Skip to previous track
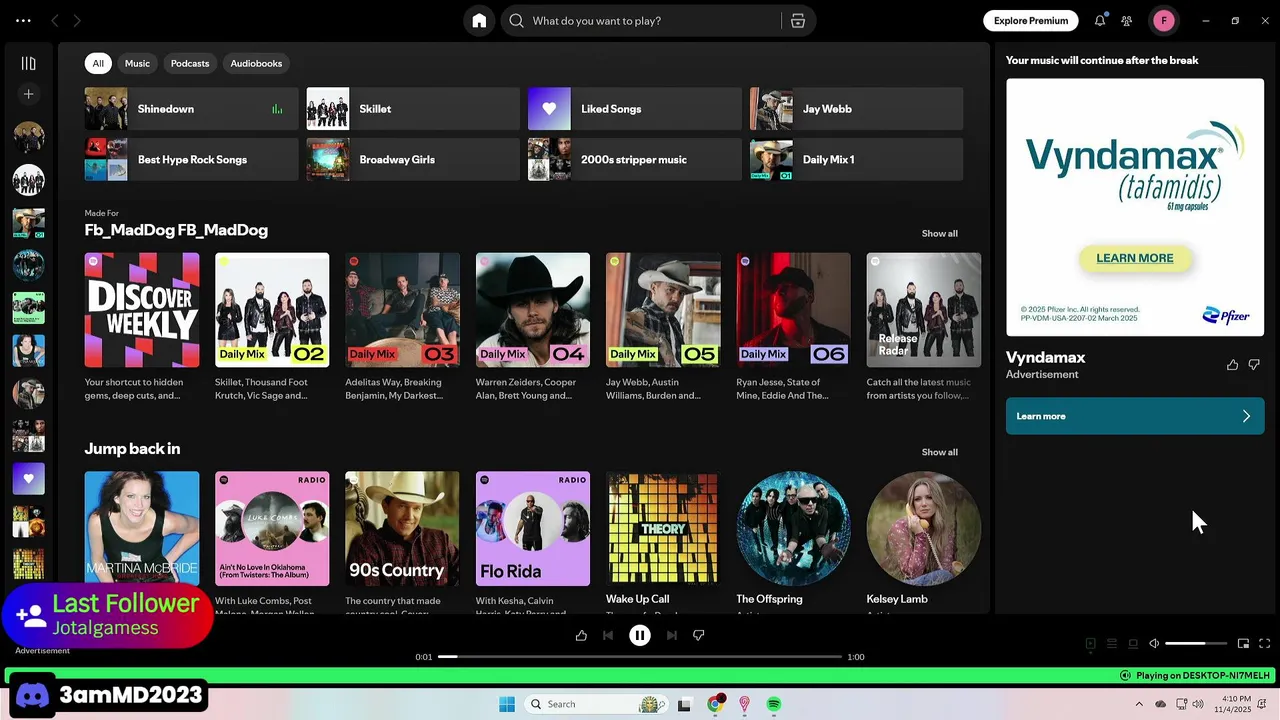Viewport: 1280px width, 720px height. pyautogui.click(x=608, y=635)
